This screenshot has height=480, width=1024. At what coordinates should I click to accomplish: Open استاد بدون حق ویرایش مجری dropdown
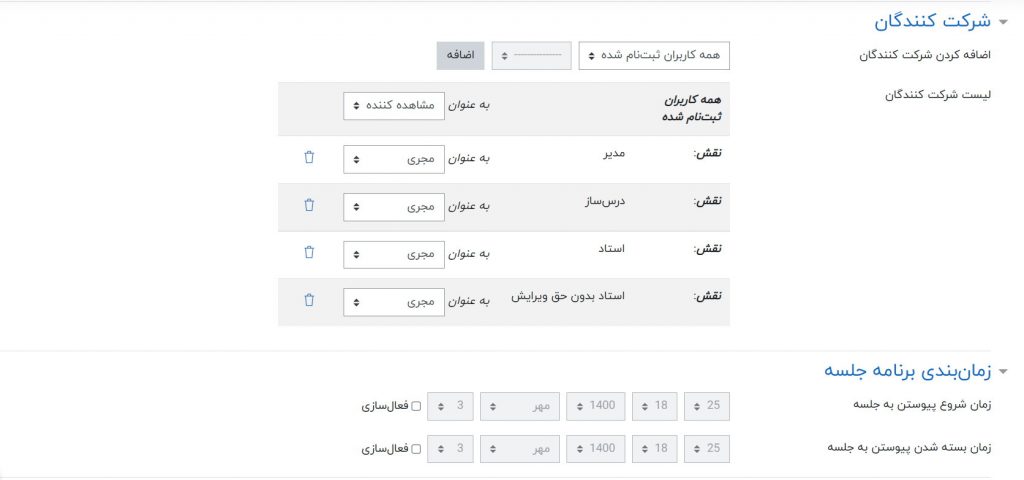[x=380, y=301]
